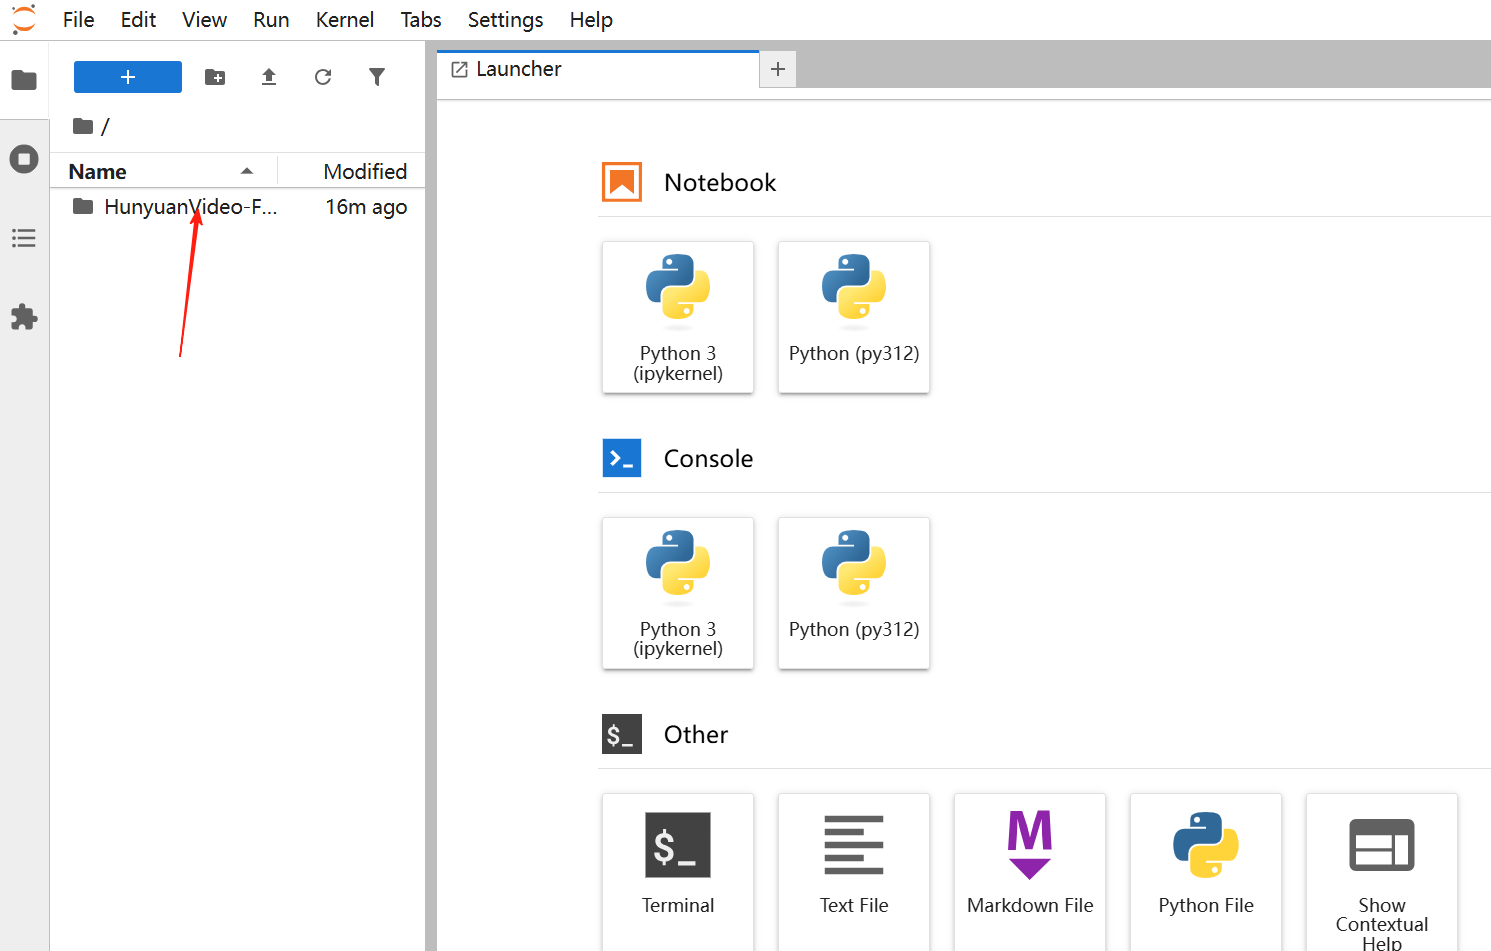Create a Python (py312) notebook
This screenshot has width=1491, height=951.
pos(854,317)
